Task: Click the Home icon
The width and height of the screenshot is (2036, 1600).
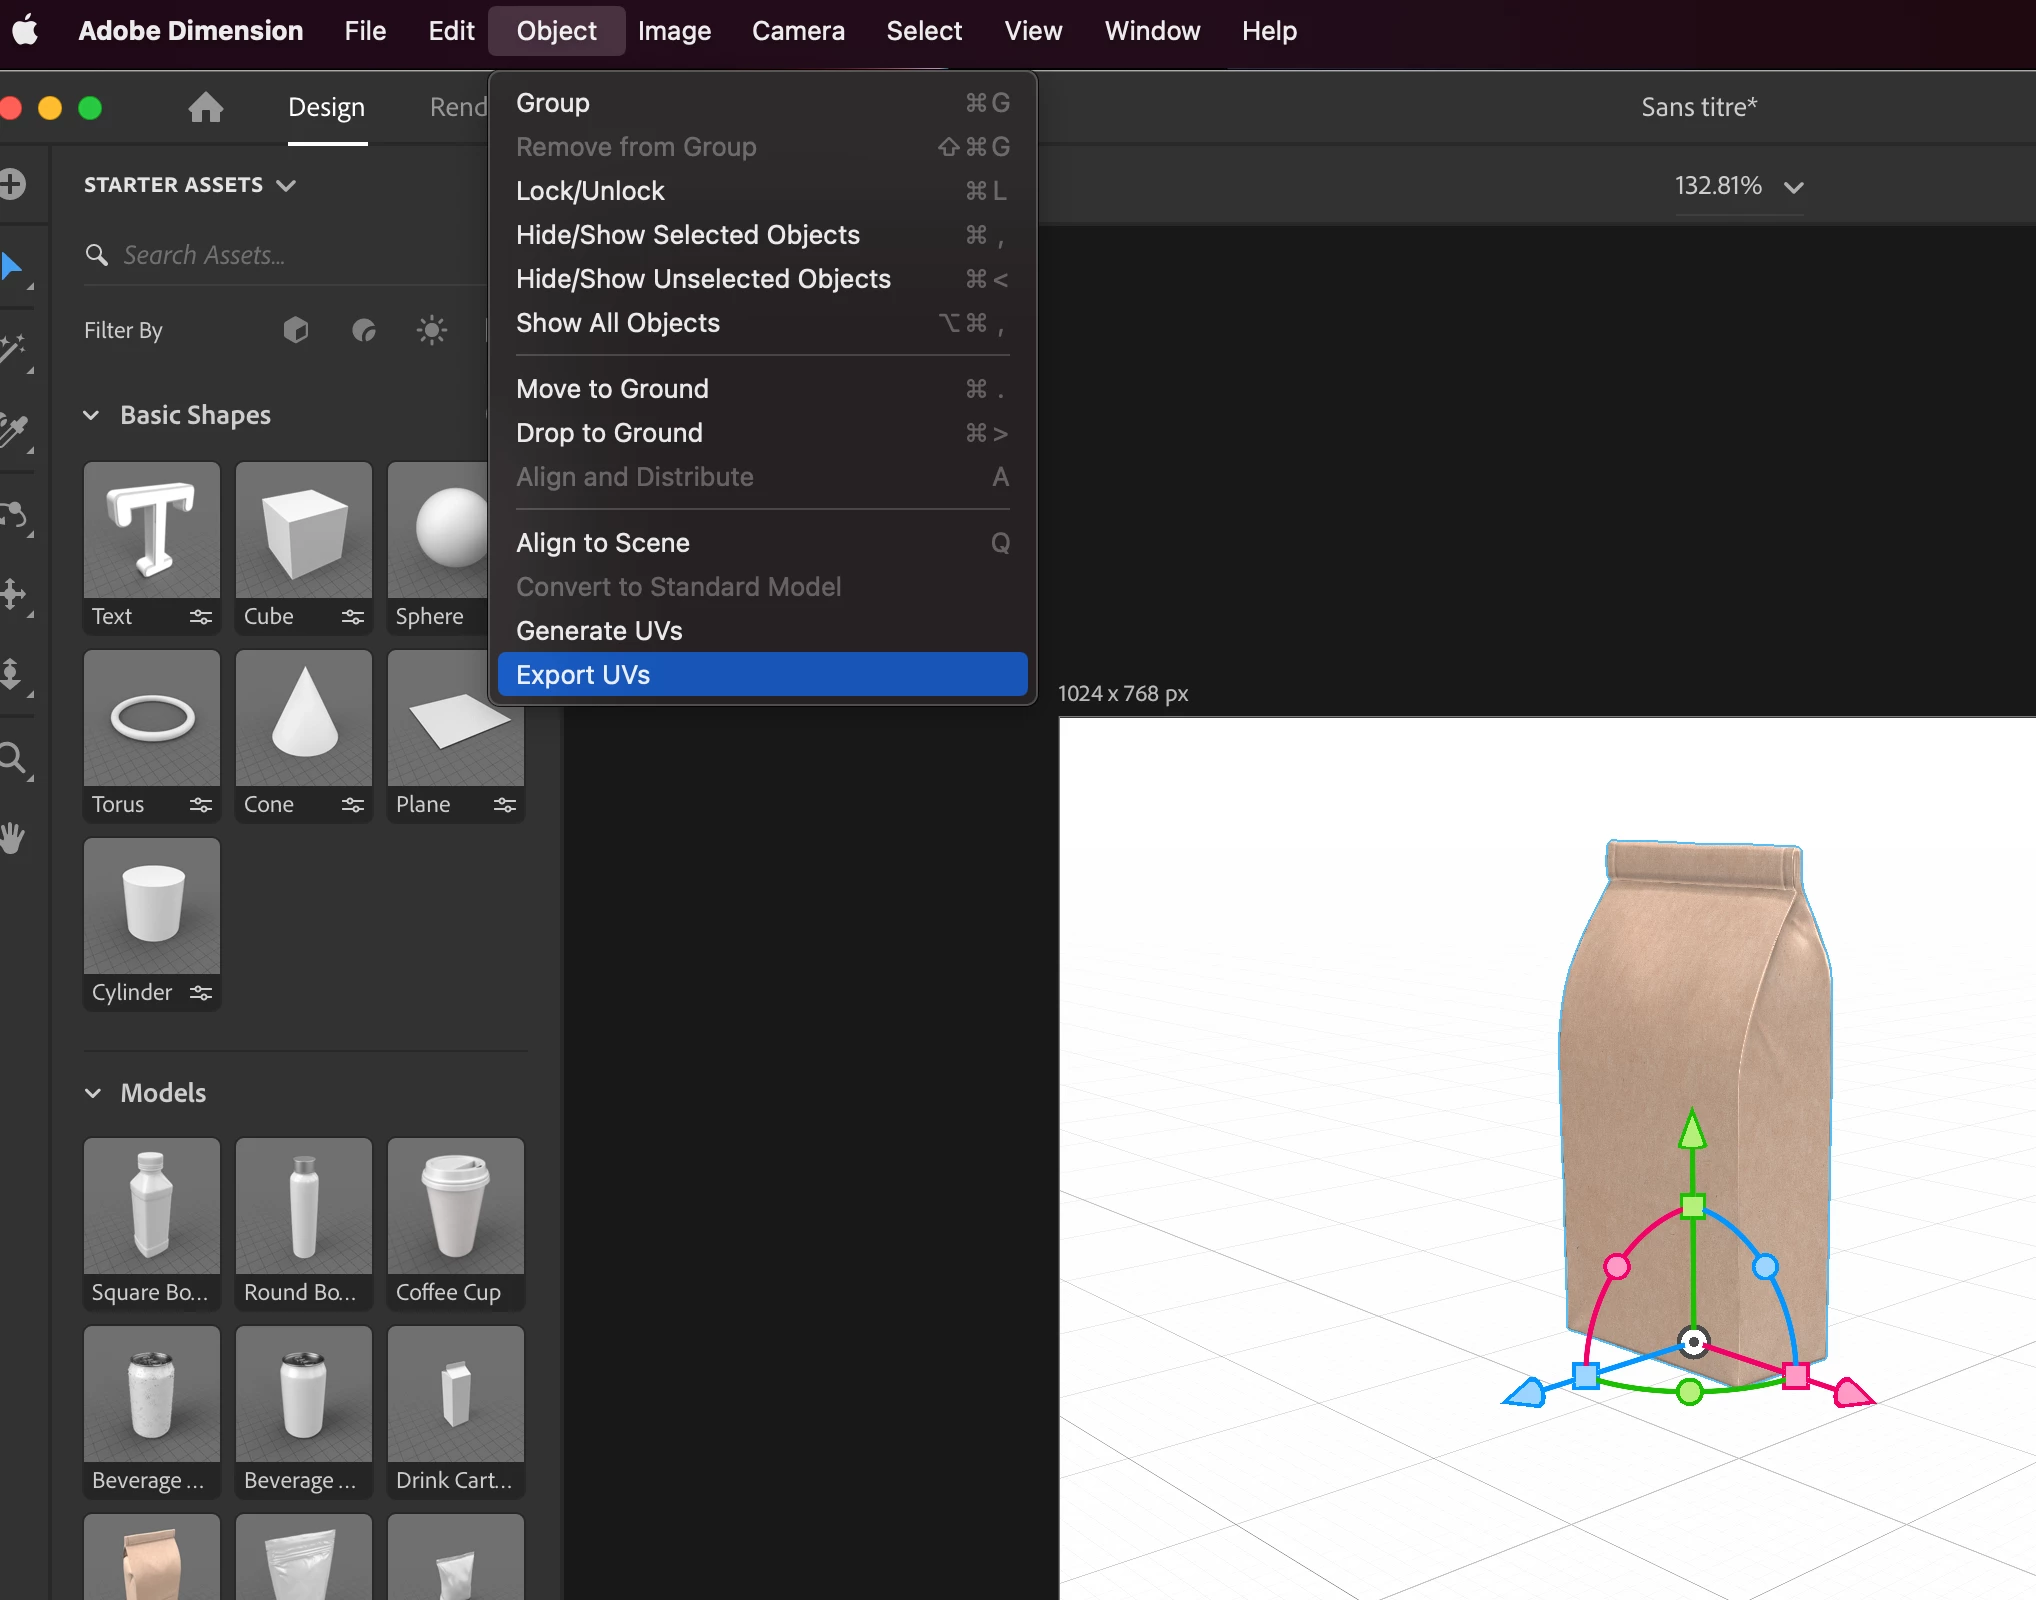Action: [x=205, y=107]
